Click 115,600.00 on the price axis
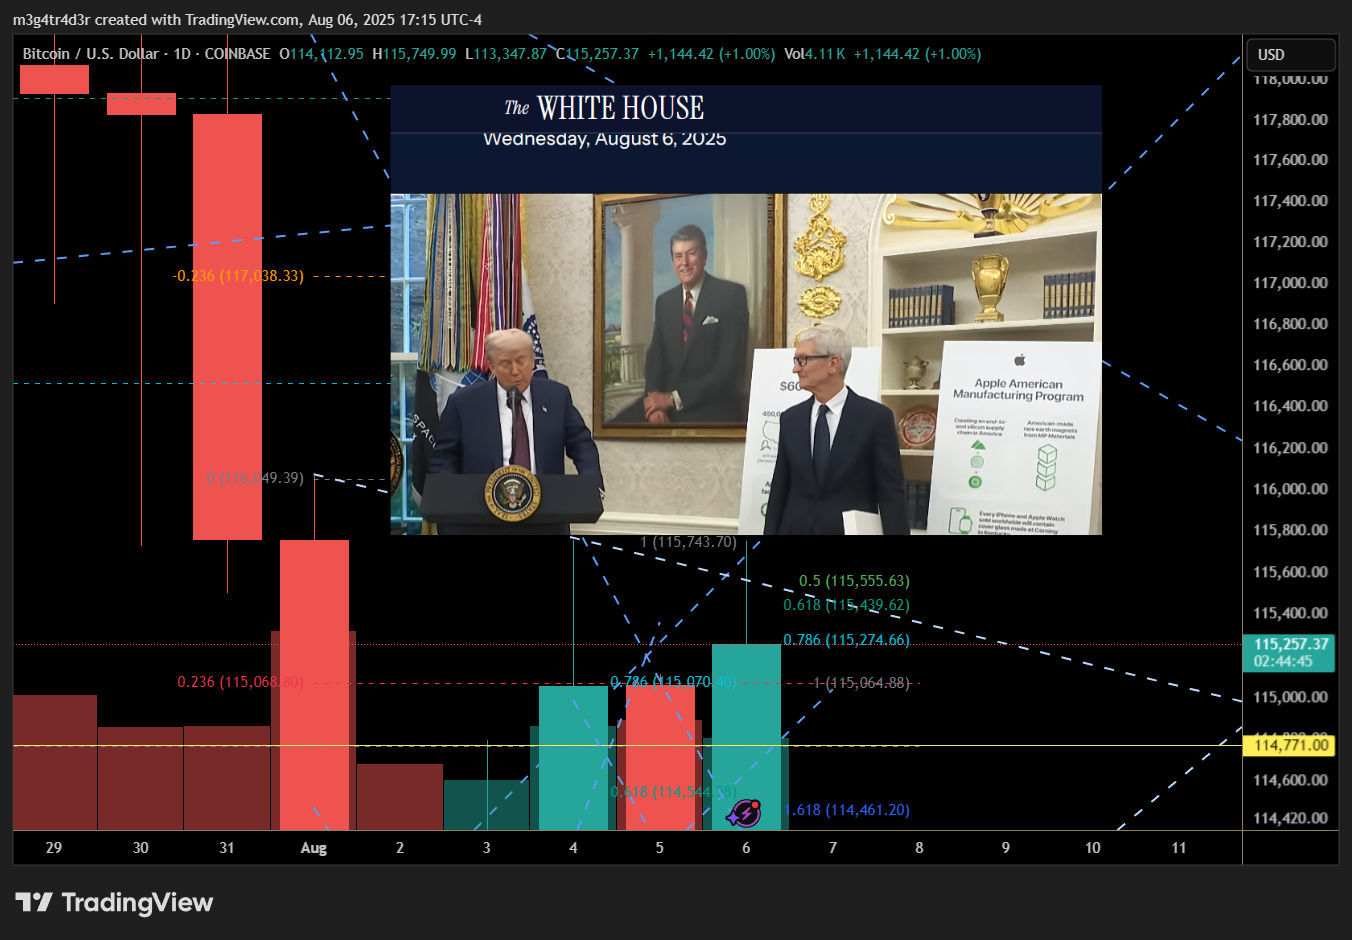The height and width of the screenshot is (940, 1352). pyautogui.click(x=1291, y=572)
